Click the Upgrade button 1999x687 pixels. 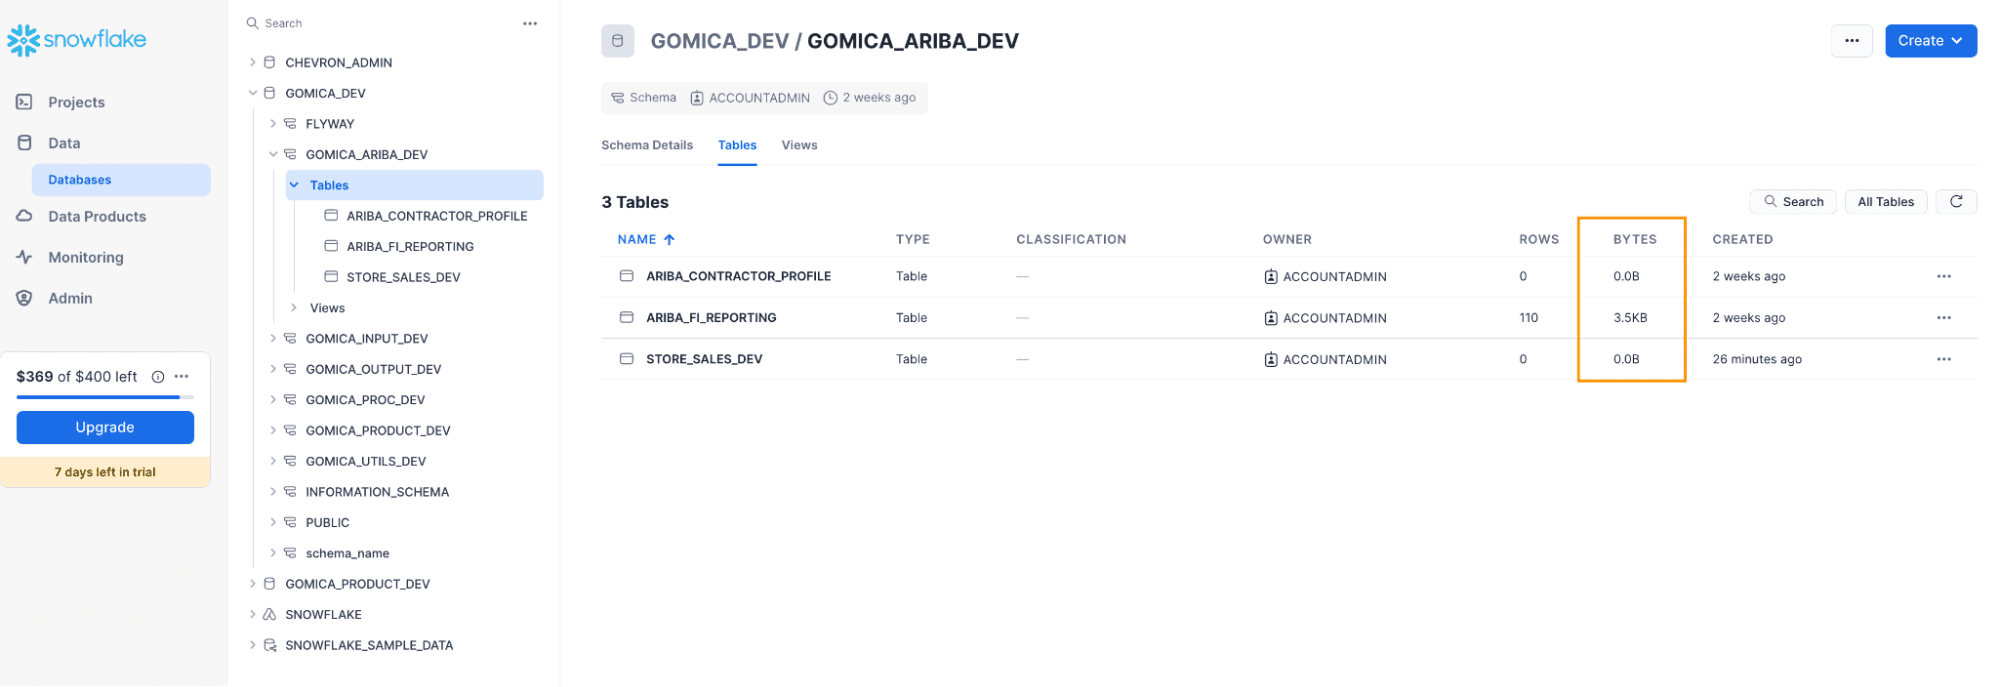tap(105, 427)
